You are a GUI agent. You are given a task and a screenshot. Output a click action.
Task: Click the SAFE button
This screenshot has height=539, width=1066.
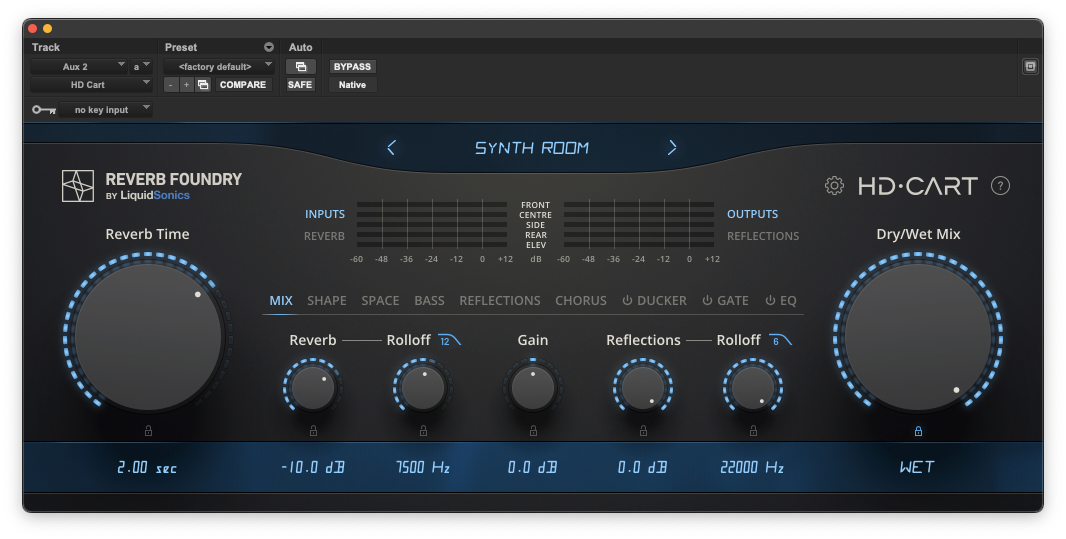point(300,85)
